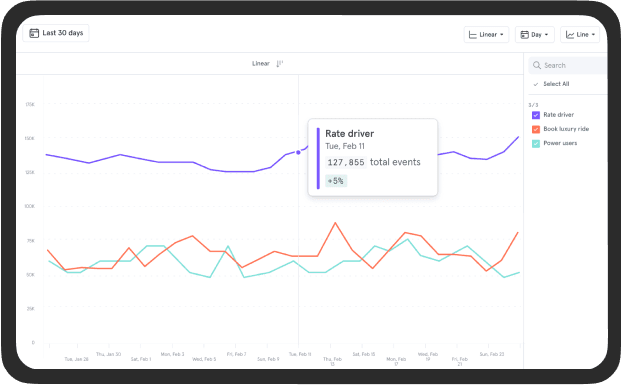622x385 pixels.
Task: Click the Sun, Feb 9 x-axis label
Action: (268, 359)
